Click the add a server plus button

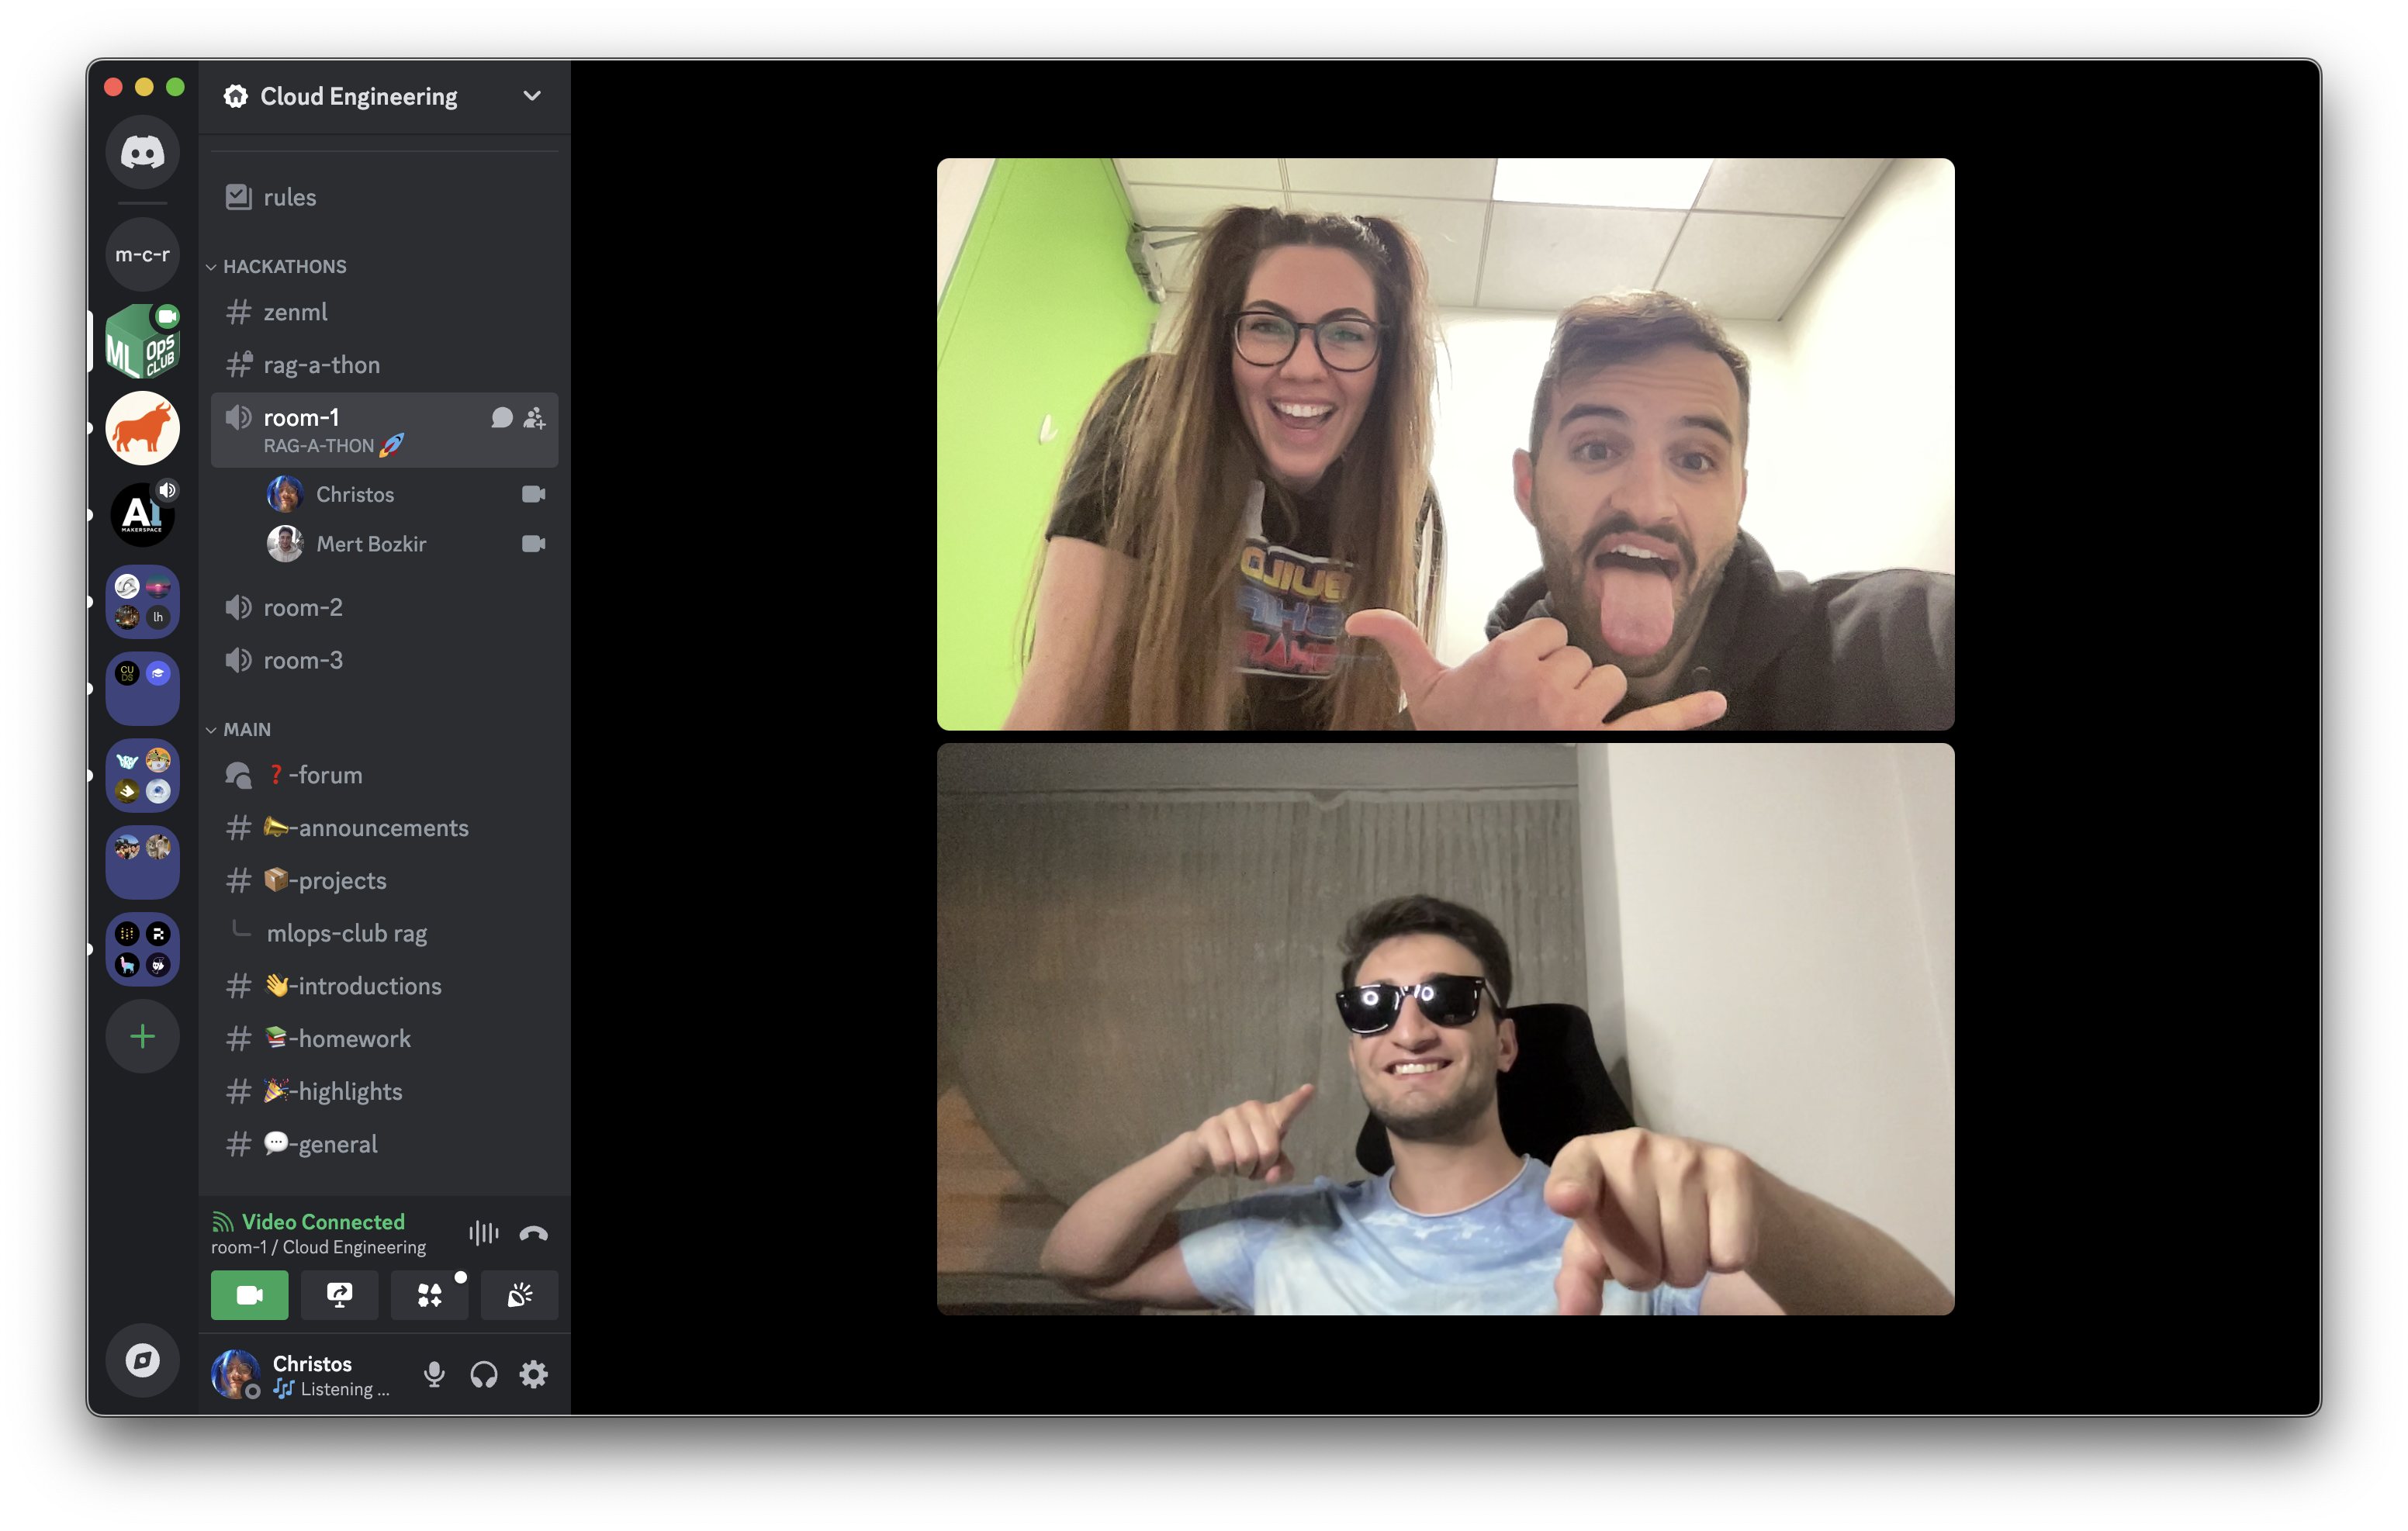142,1036
